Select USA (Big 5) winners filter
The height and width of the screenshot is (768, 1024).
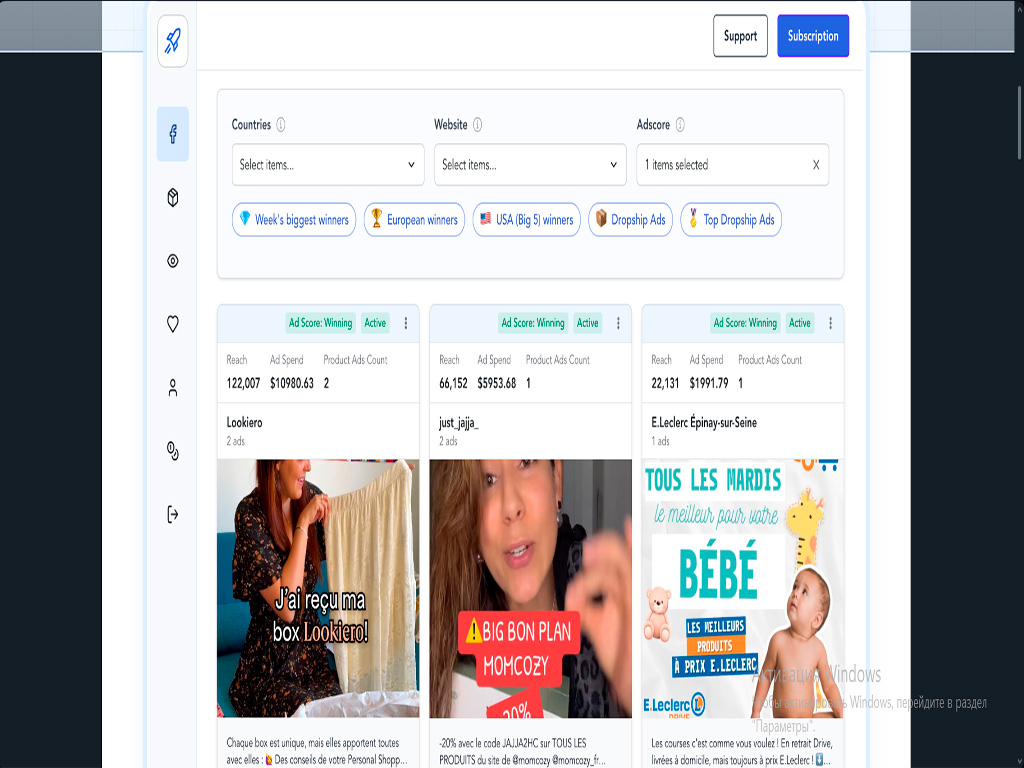(526, 219)
